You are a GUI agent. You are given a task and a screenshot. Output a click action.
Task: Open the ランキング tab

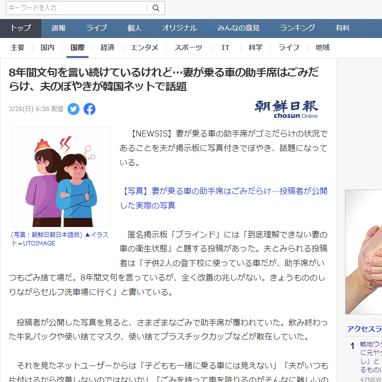point(298,28)
